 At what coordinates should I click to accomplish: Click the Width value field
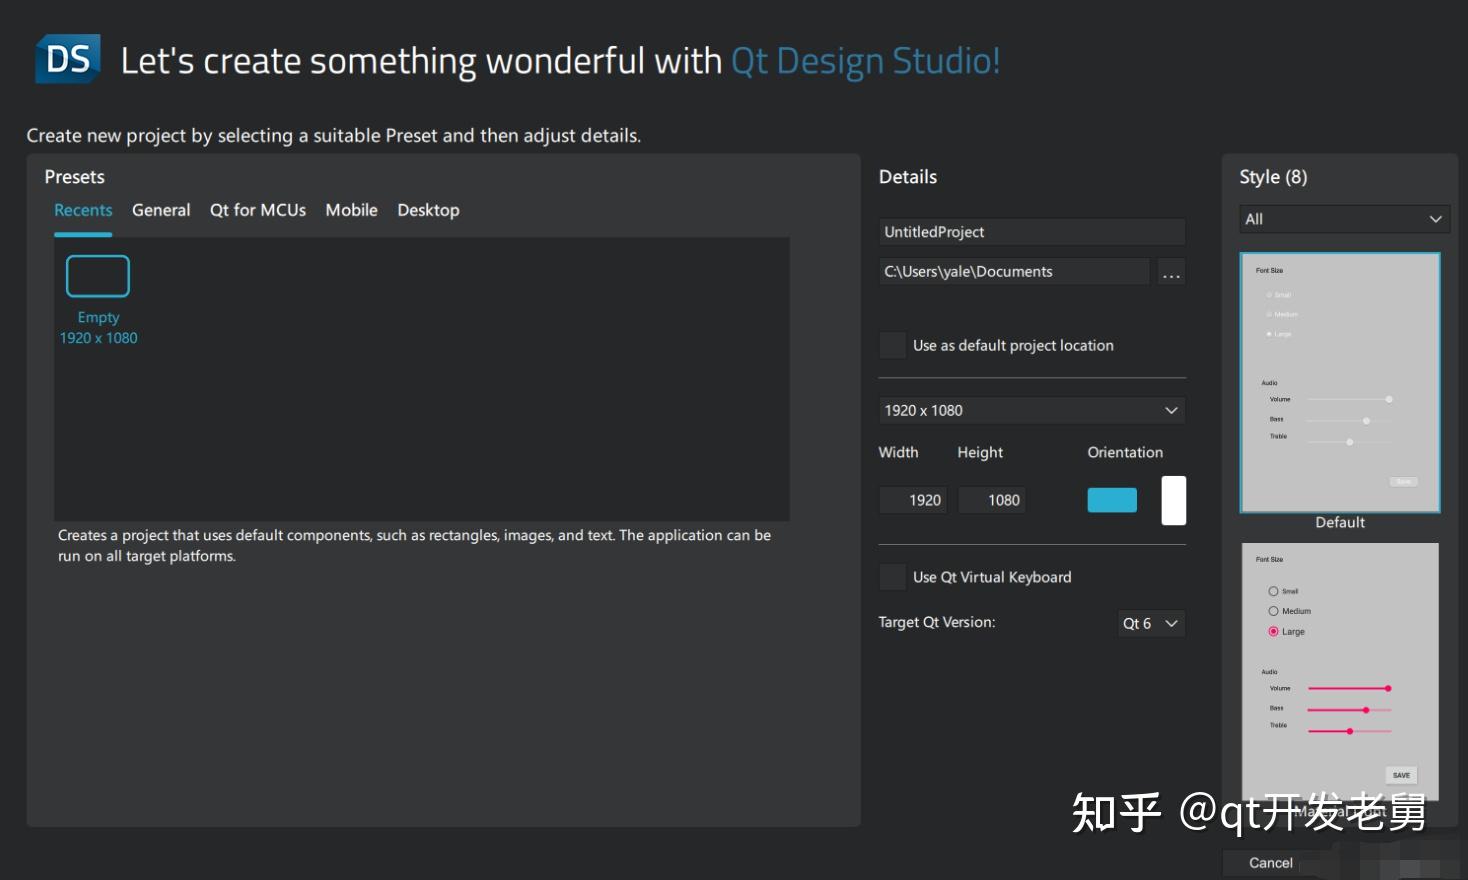(x=912, y=500)
